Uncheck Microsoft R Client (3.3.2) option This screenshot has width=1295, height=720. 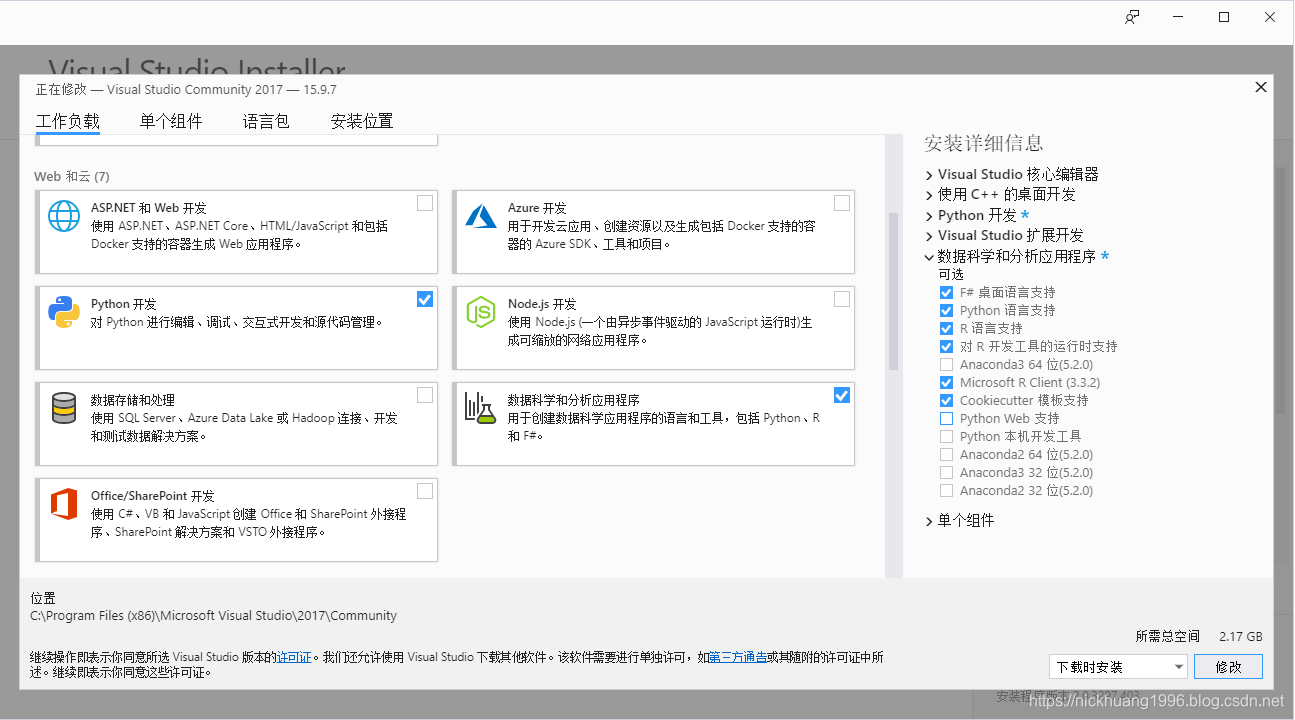click(x=946, y=383)
